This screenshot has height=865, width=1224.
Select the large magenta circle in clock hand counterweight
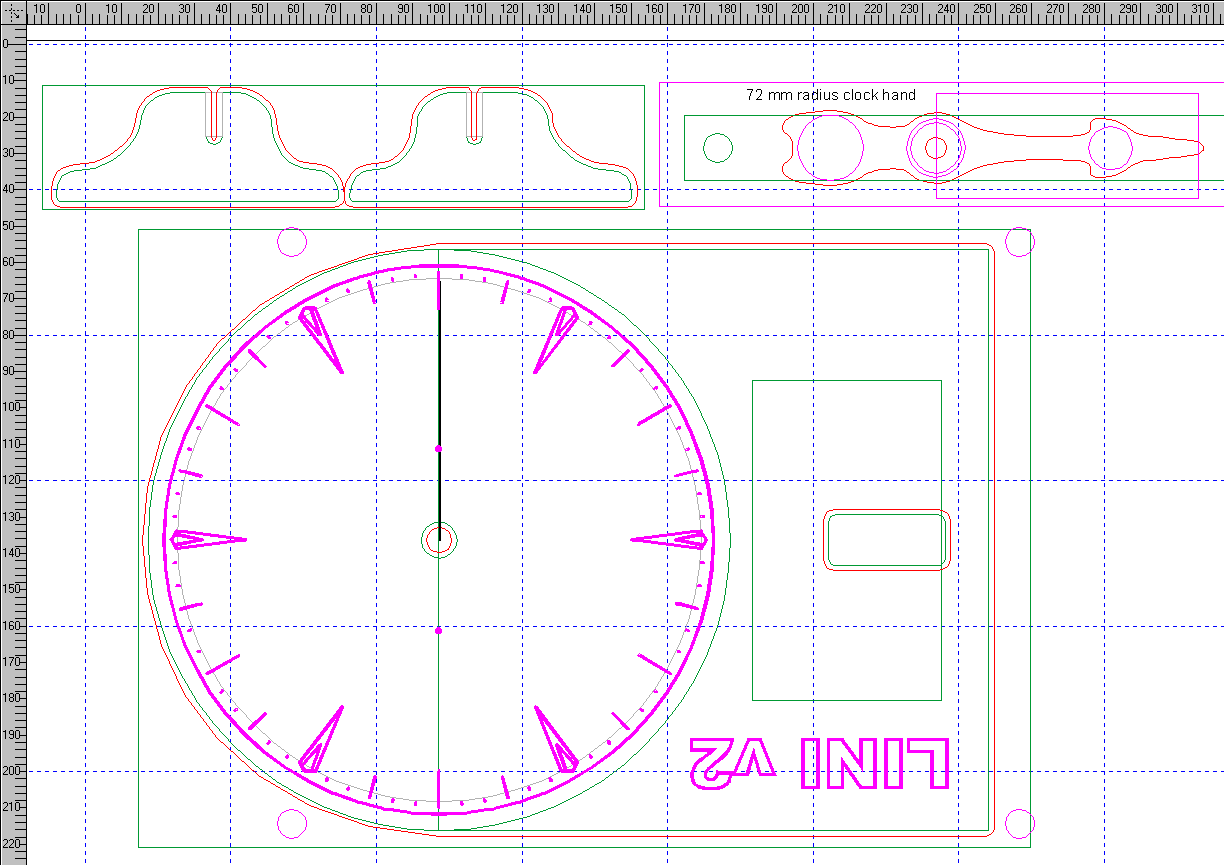[x=830, y=148]
